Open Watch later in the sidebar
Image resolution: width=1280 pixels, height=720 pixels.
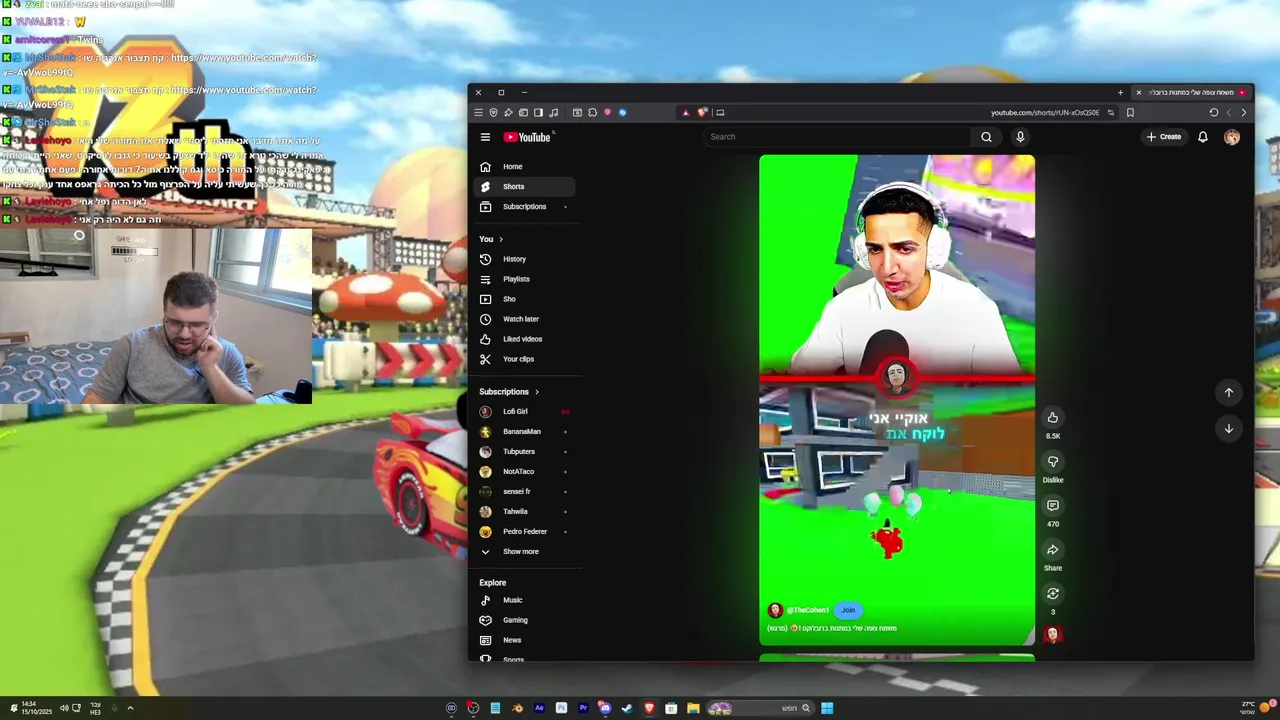(525, 319)
